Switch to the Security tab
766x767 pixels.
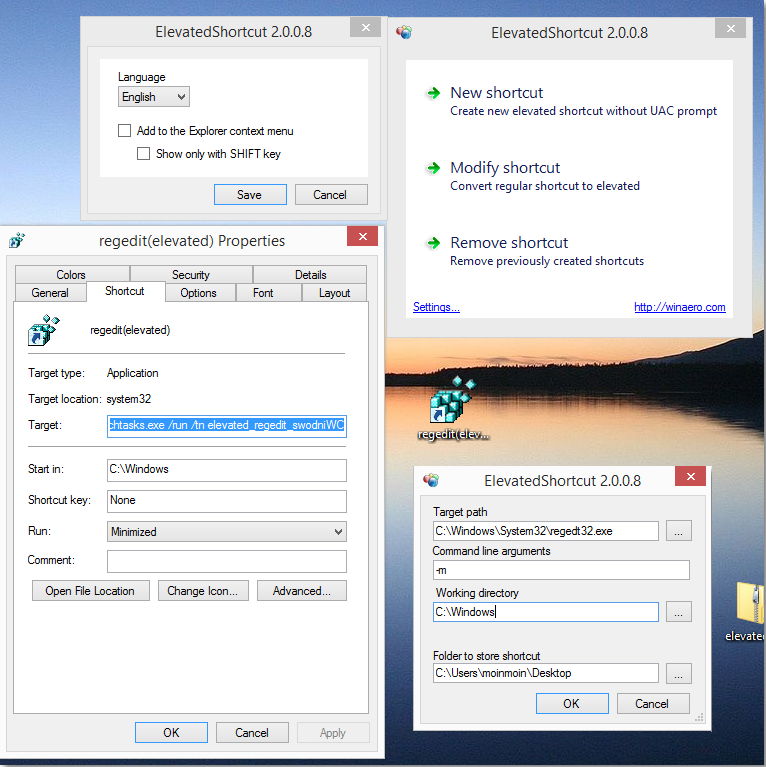[191, 274]
